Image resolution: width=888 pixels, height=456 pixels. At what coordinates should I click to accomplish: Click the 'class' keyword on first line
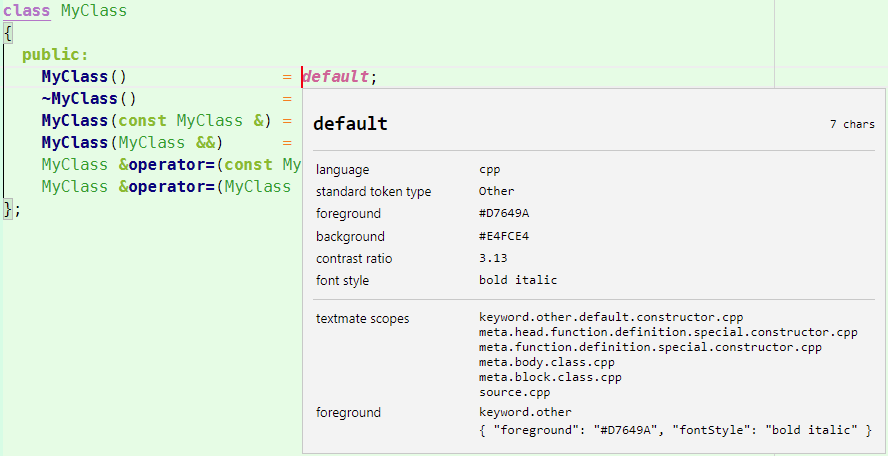coord(27,10)
